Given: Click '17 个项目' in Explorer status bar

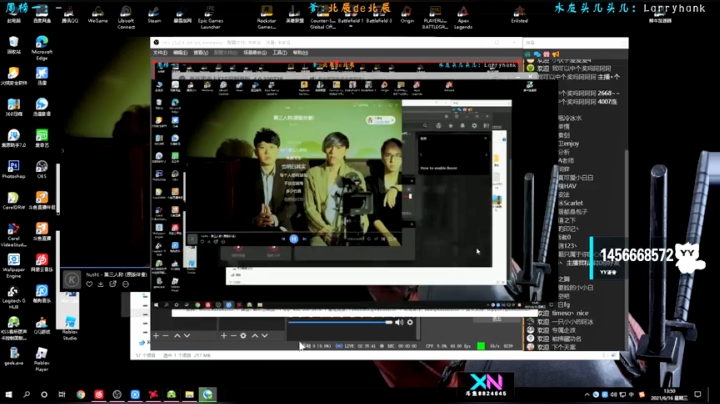Looking at the screenshot, I should [x=145, y=355].
